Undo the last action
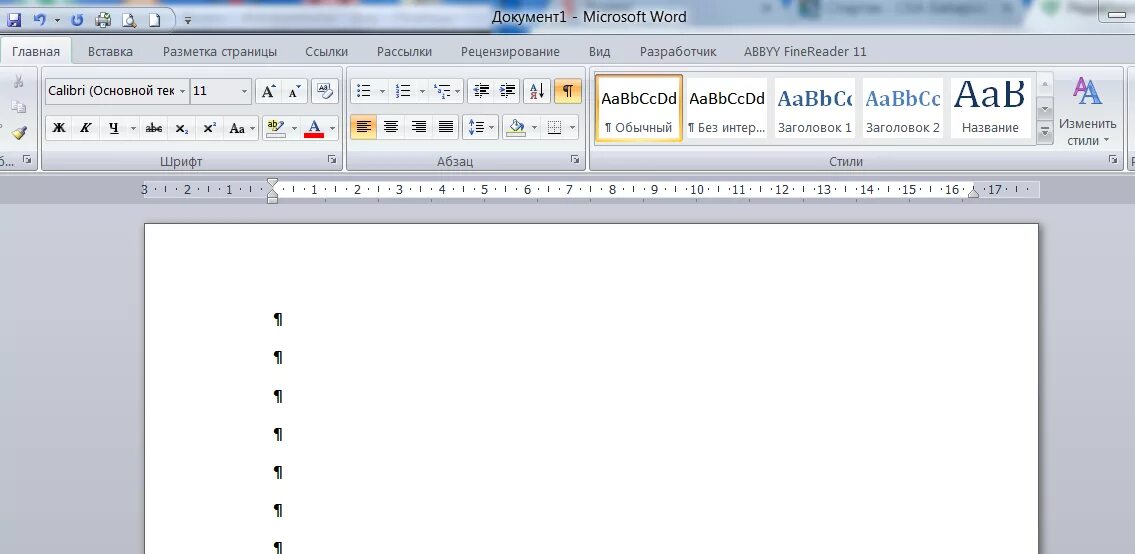The width and height of the screenshot is (1135, 554). pyautogui.click(x=40, y=20)
